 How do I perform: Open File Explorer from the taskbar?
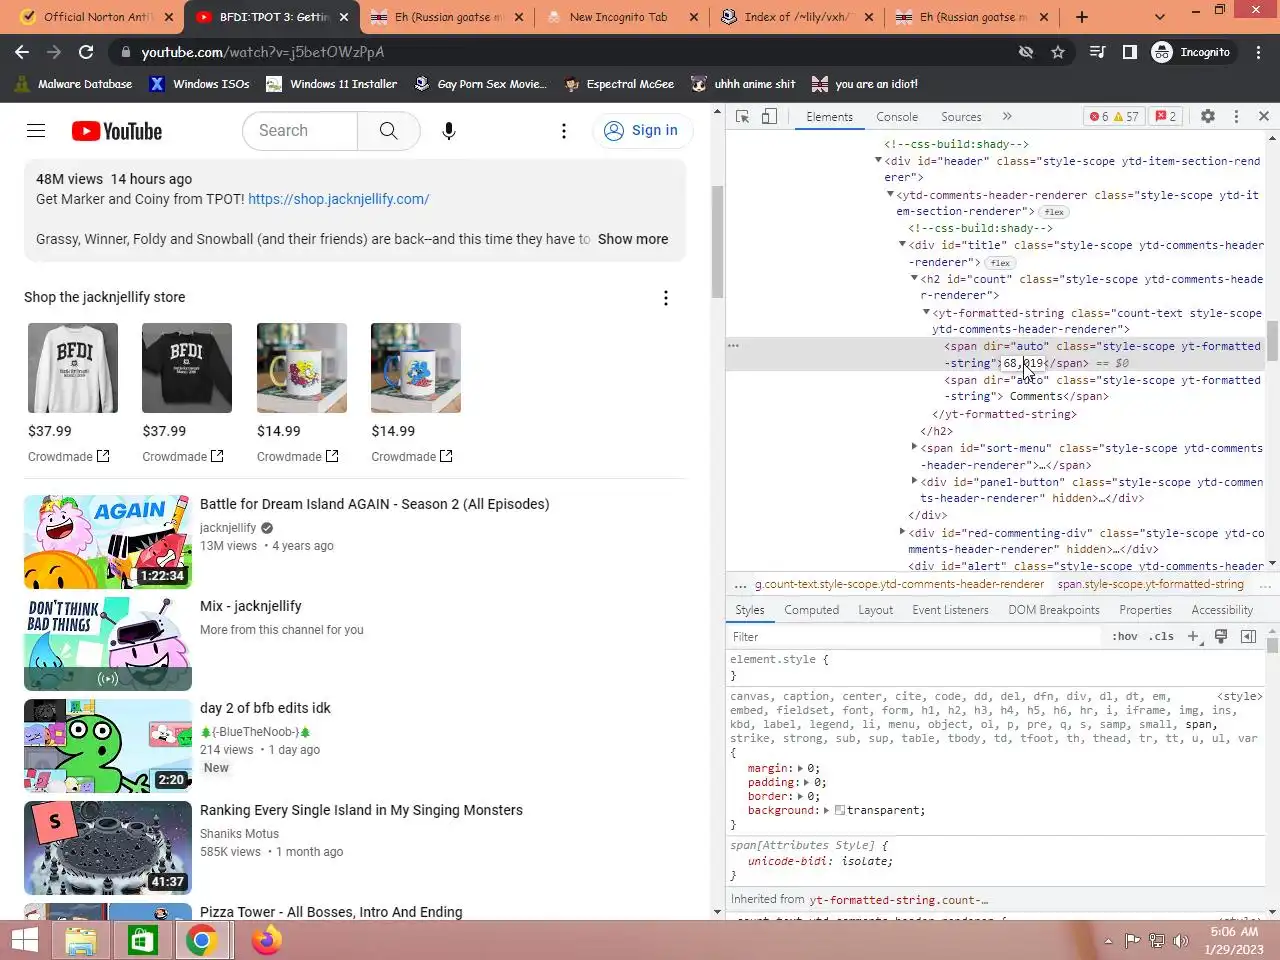coord(81,940)
